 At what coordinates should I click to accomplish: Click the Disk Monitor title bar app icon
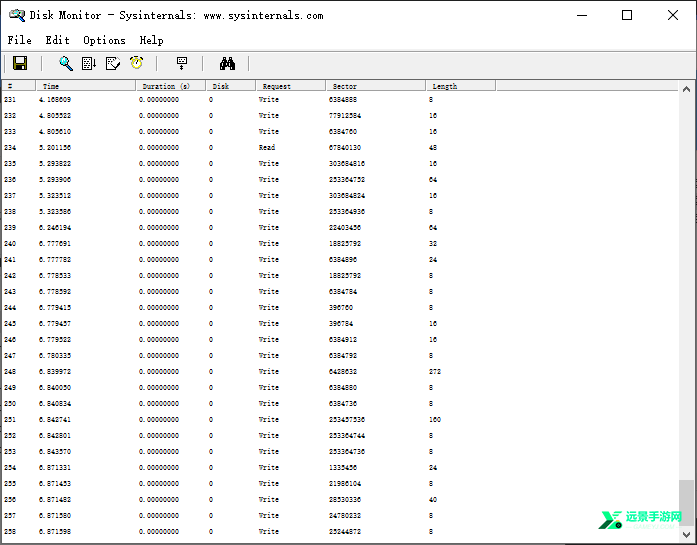(17, 15)
